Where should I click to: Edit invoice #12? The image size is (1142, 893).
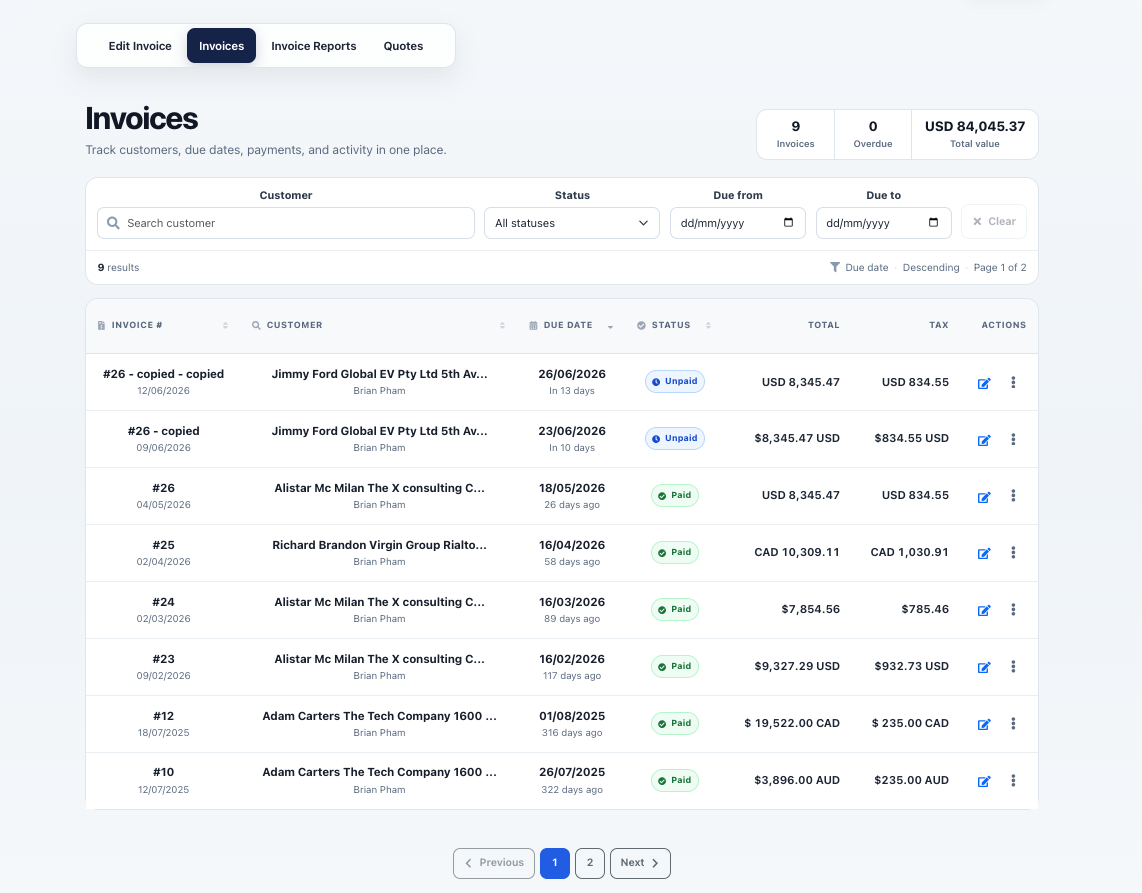984,724
